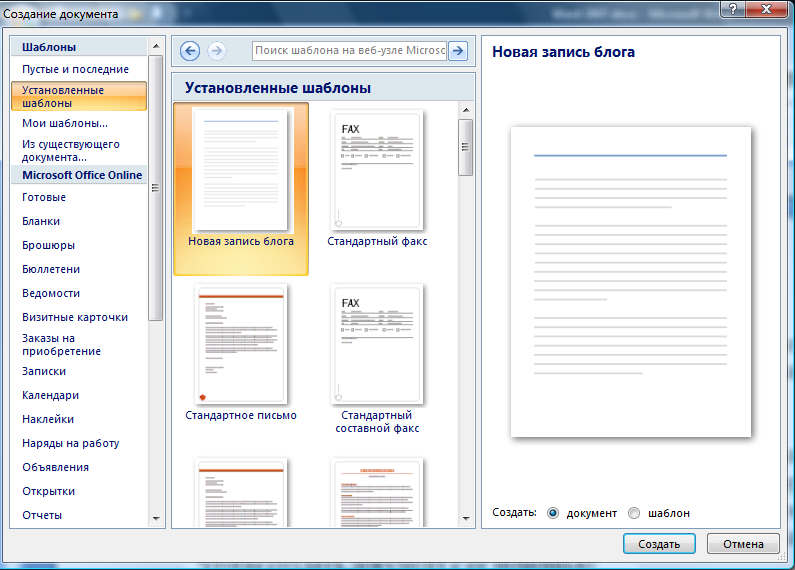Open 'Установленные шаблоны' category
Image resolution: width=795 pixels, height=570 pixels.
point(79,96)
